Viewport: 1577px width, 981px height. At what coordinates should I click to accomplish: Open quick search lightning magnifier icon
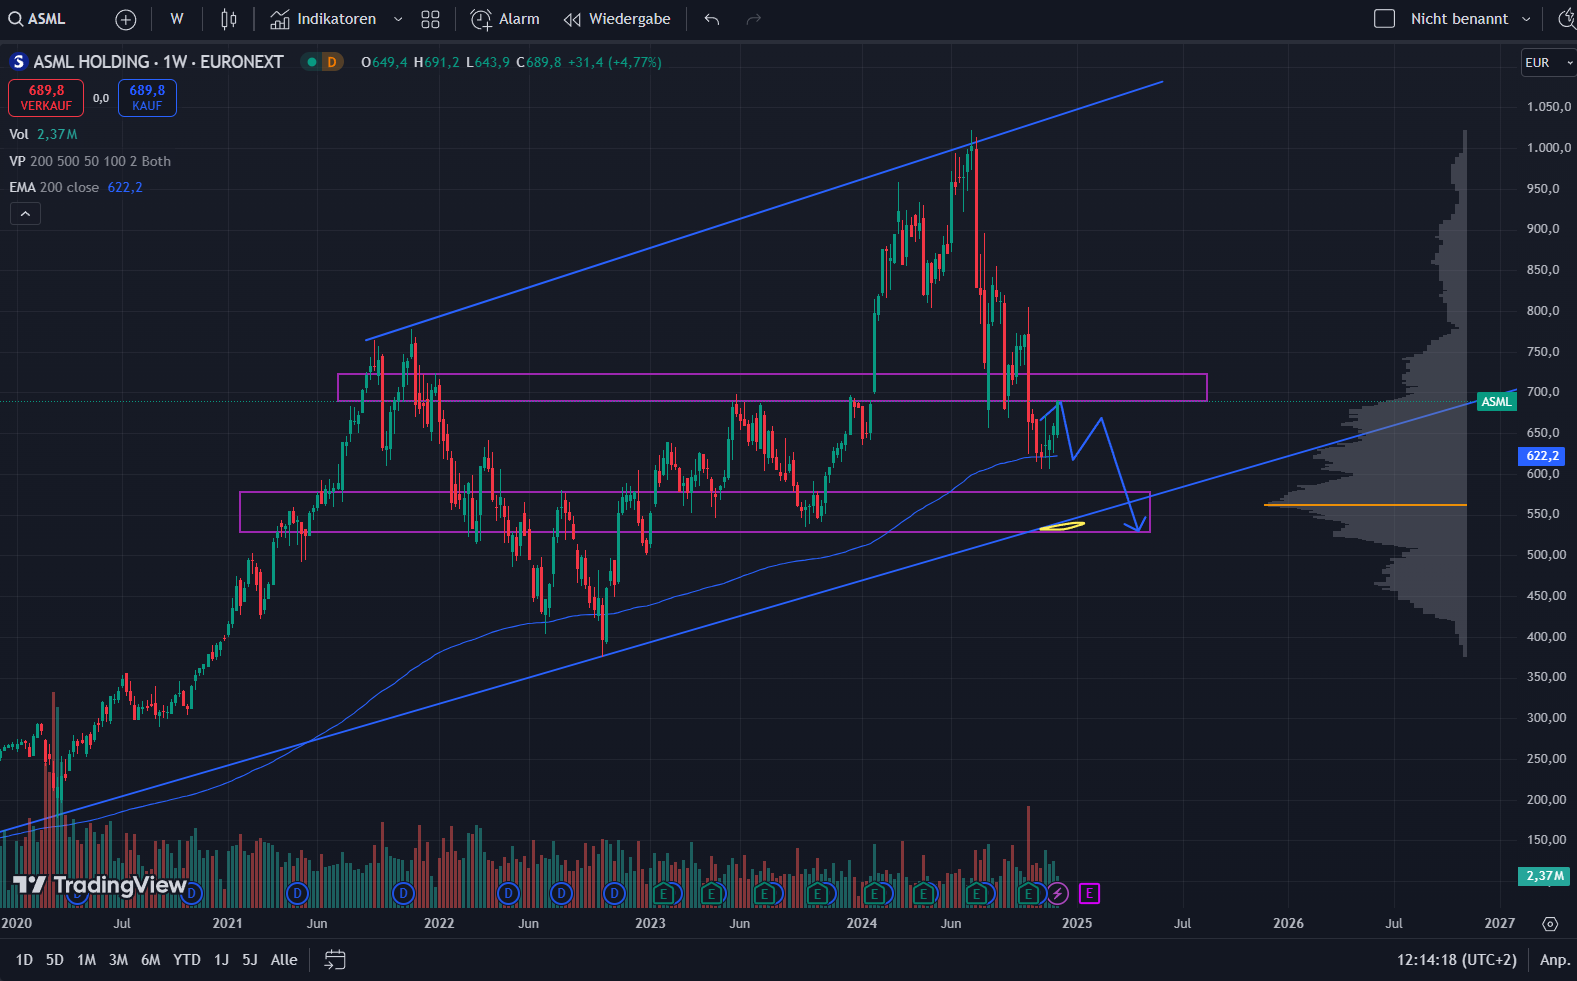[x=1566, y=19]
